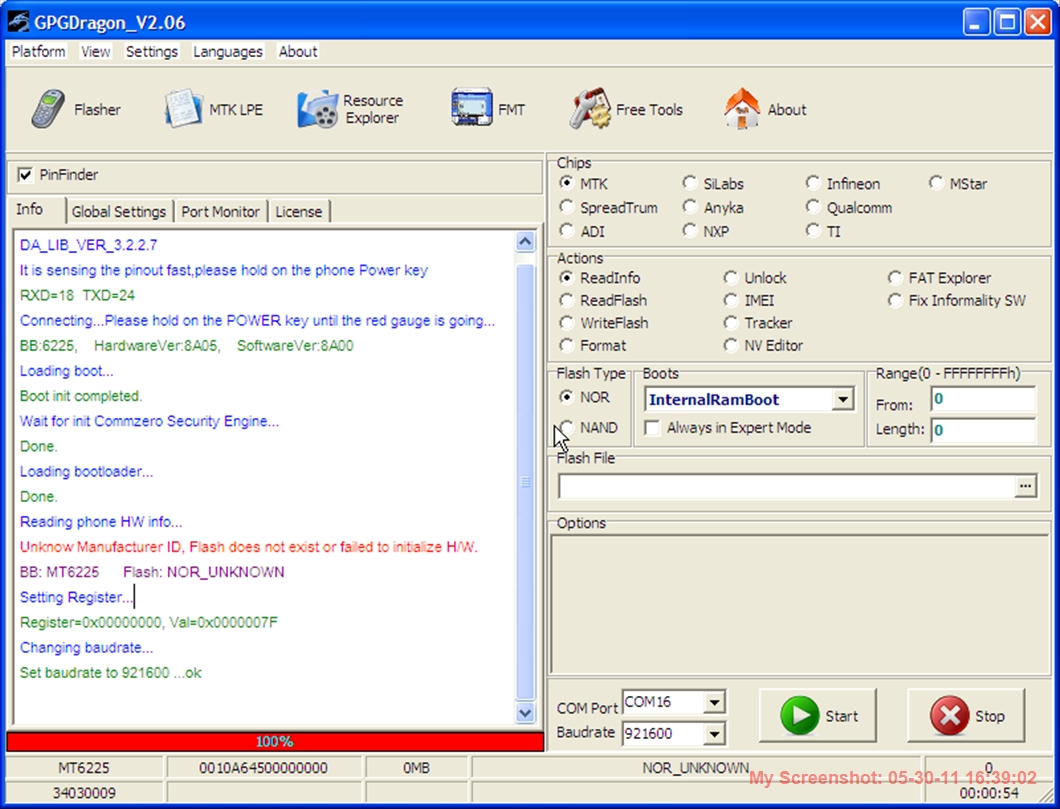Click in the Range Length field

983,430
